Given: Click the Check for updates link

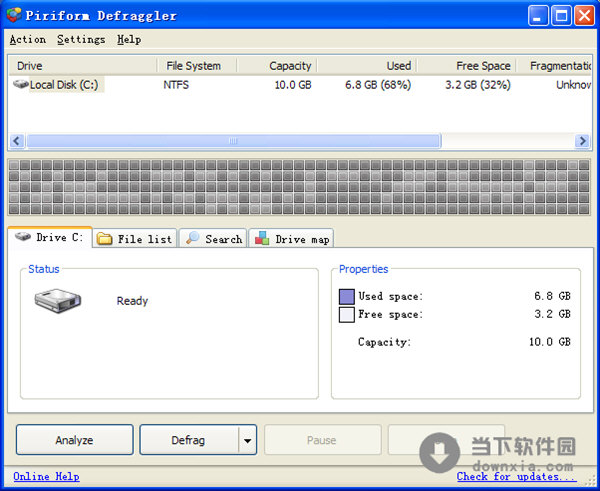Looking at the screenshot, I should 516,476.
